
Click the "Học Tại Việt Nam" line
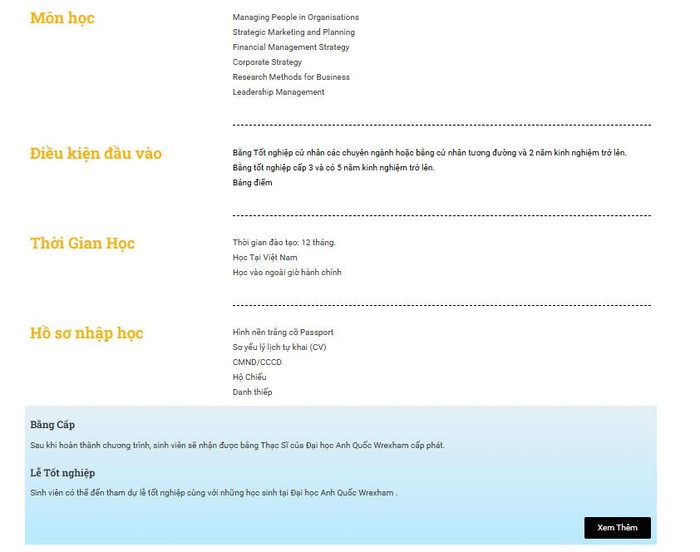[265, 257]
